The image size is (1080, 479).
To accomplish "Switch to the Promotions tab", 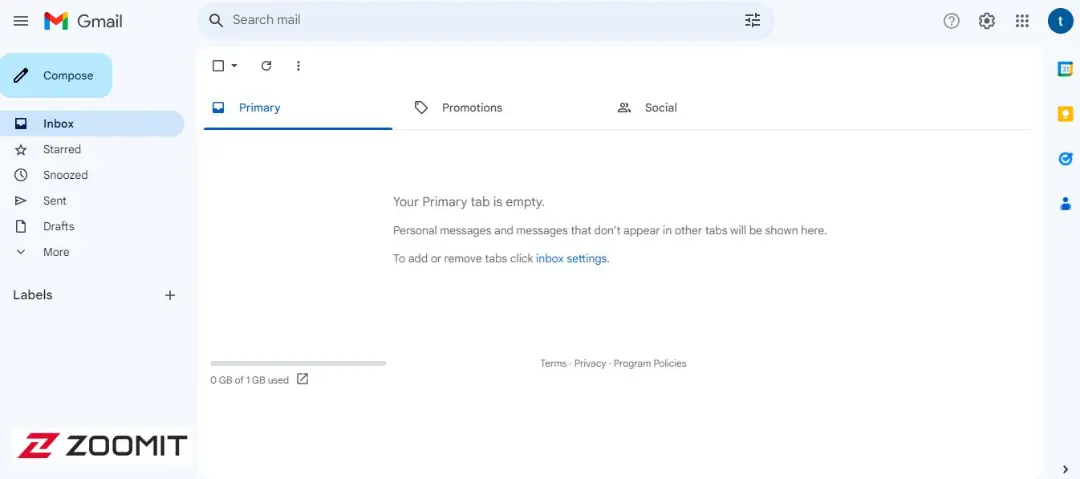I will click(458, 108).
